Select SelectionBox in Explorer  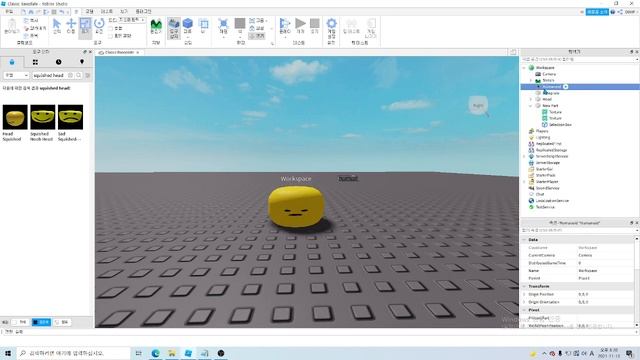pos(557,124)
